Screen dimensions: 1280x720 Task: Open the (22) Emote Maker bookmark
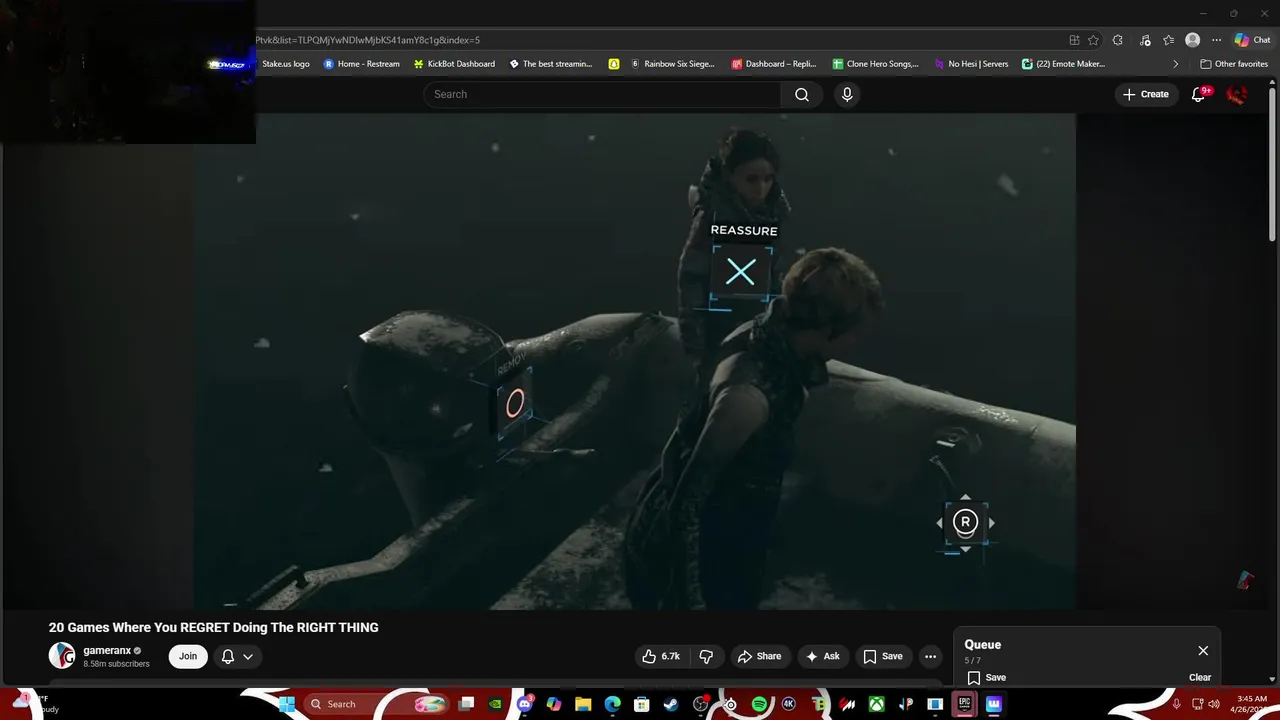[x=1063, y=64]
